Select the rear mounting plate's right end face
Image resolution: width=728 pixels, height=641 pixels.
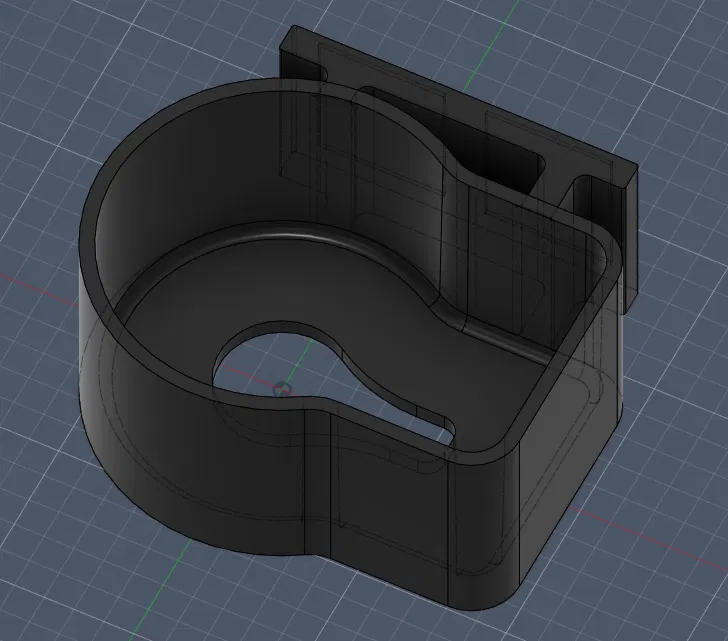point(630,241)
